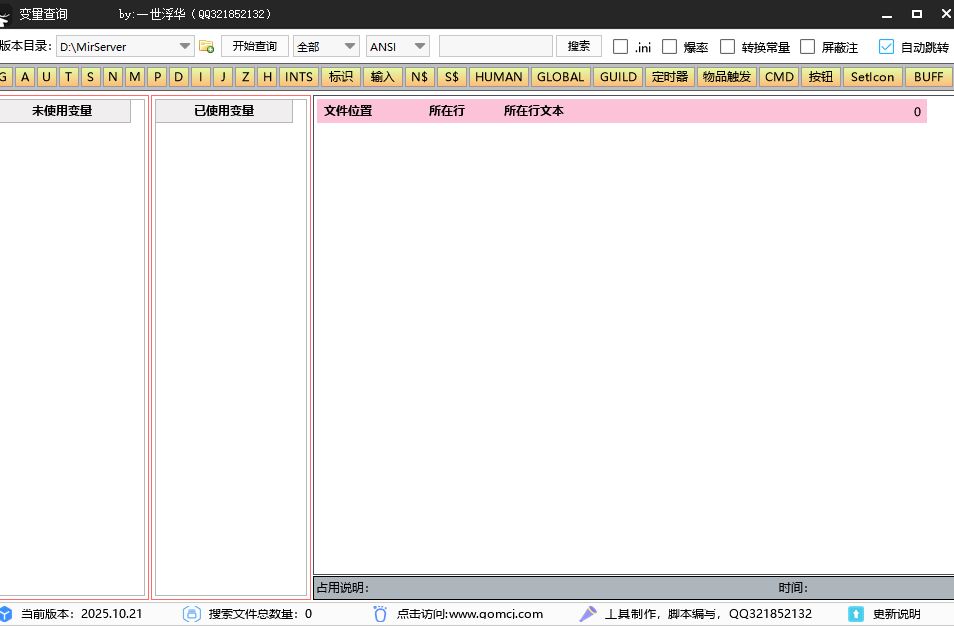Open the ANSI encoding dropdown
The image size is (954, 626).
pyautogui.click(x=420, y=46)
